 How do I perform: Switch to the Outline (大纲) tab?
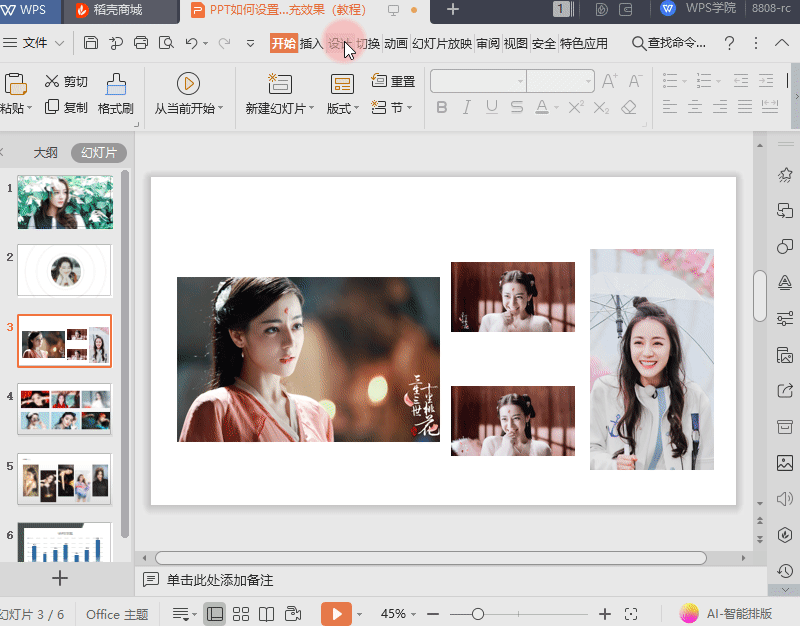45,153
